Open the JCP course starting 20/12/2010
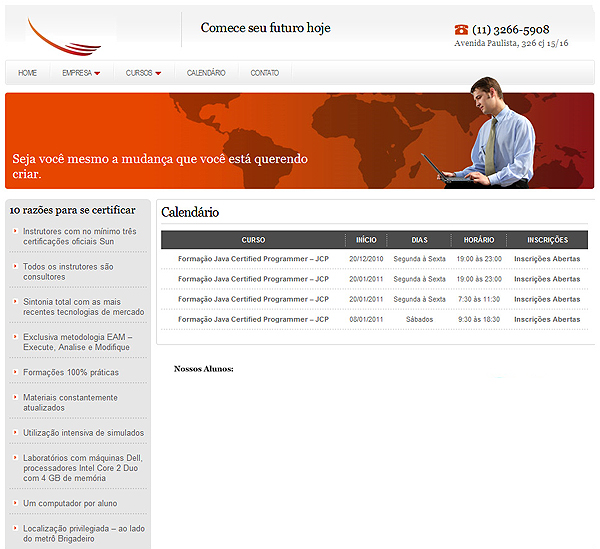600x549 pixels. point(253,259)
